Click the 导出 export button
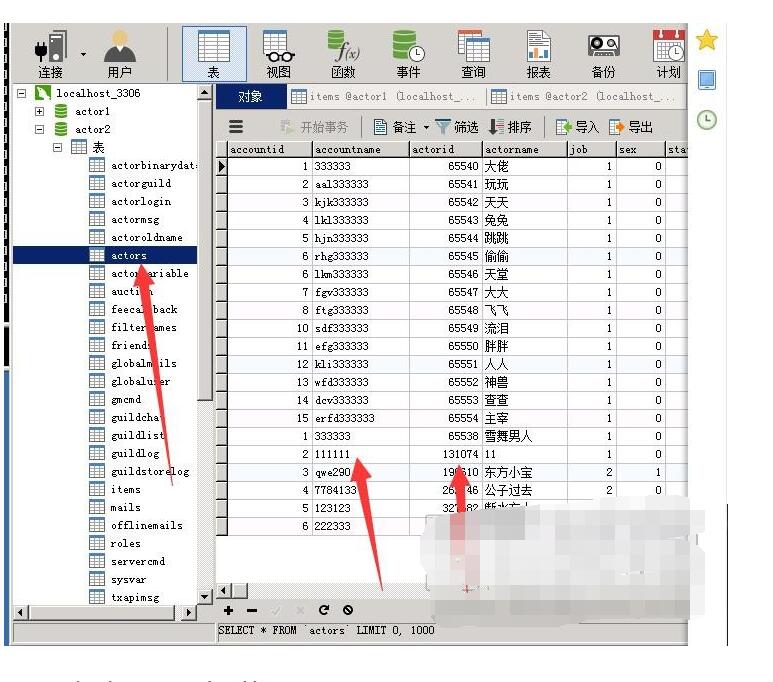This screenshot has height=682, width=773. point(631,127)
